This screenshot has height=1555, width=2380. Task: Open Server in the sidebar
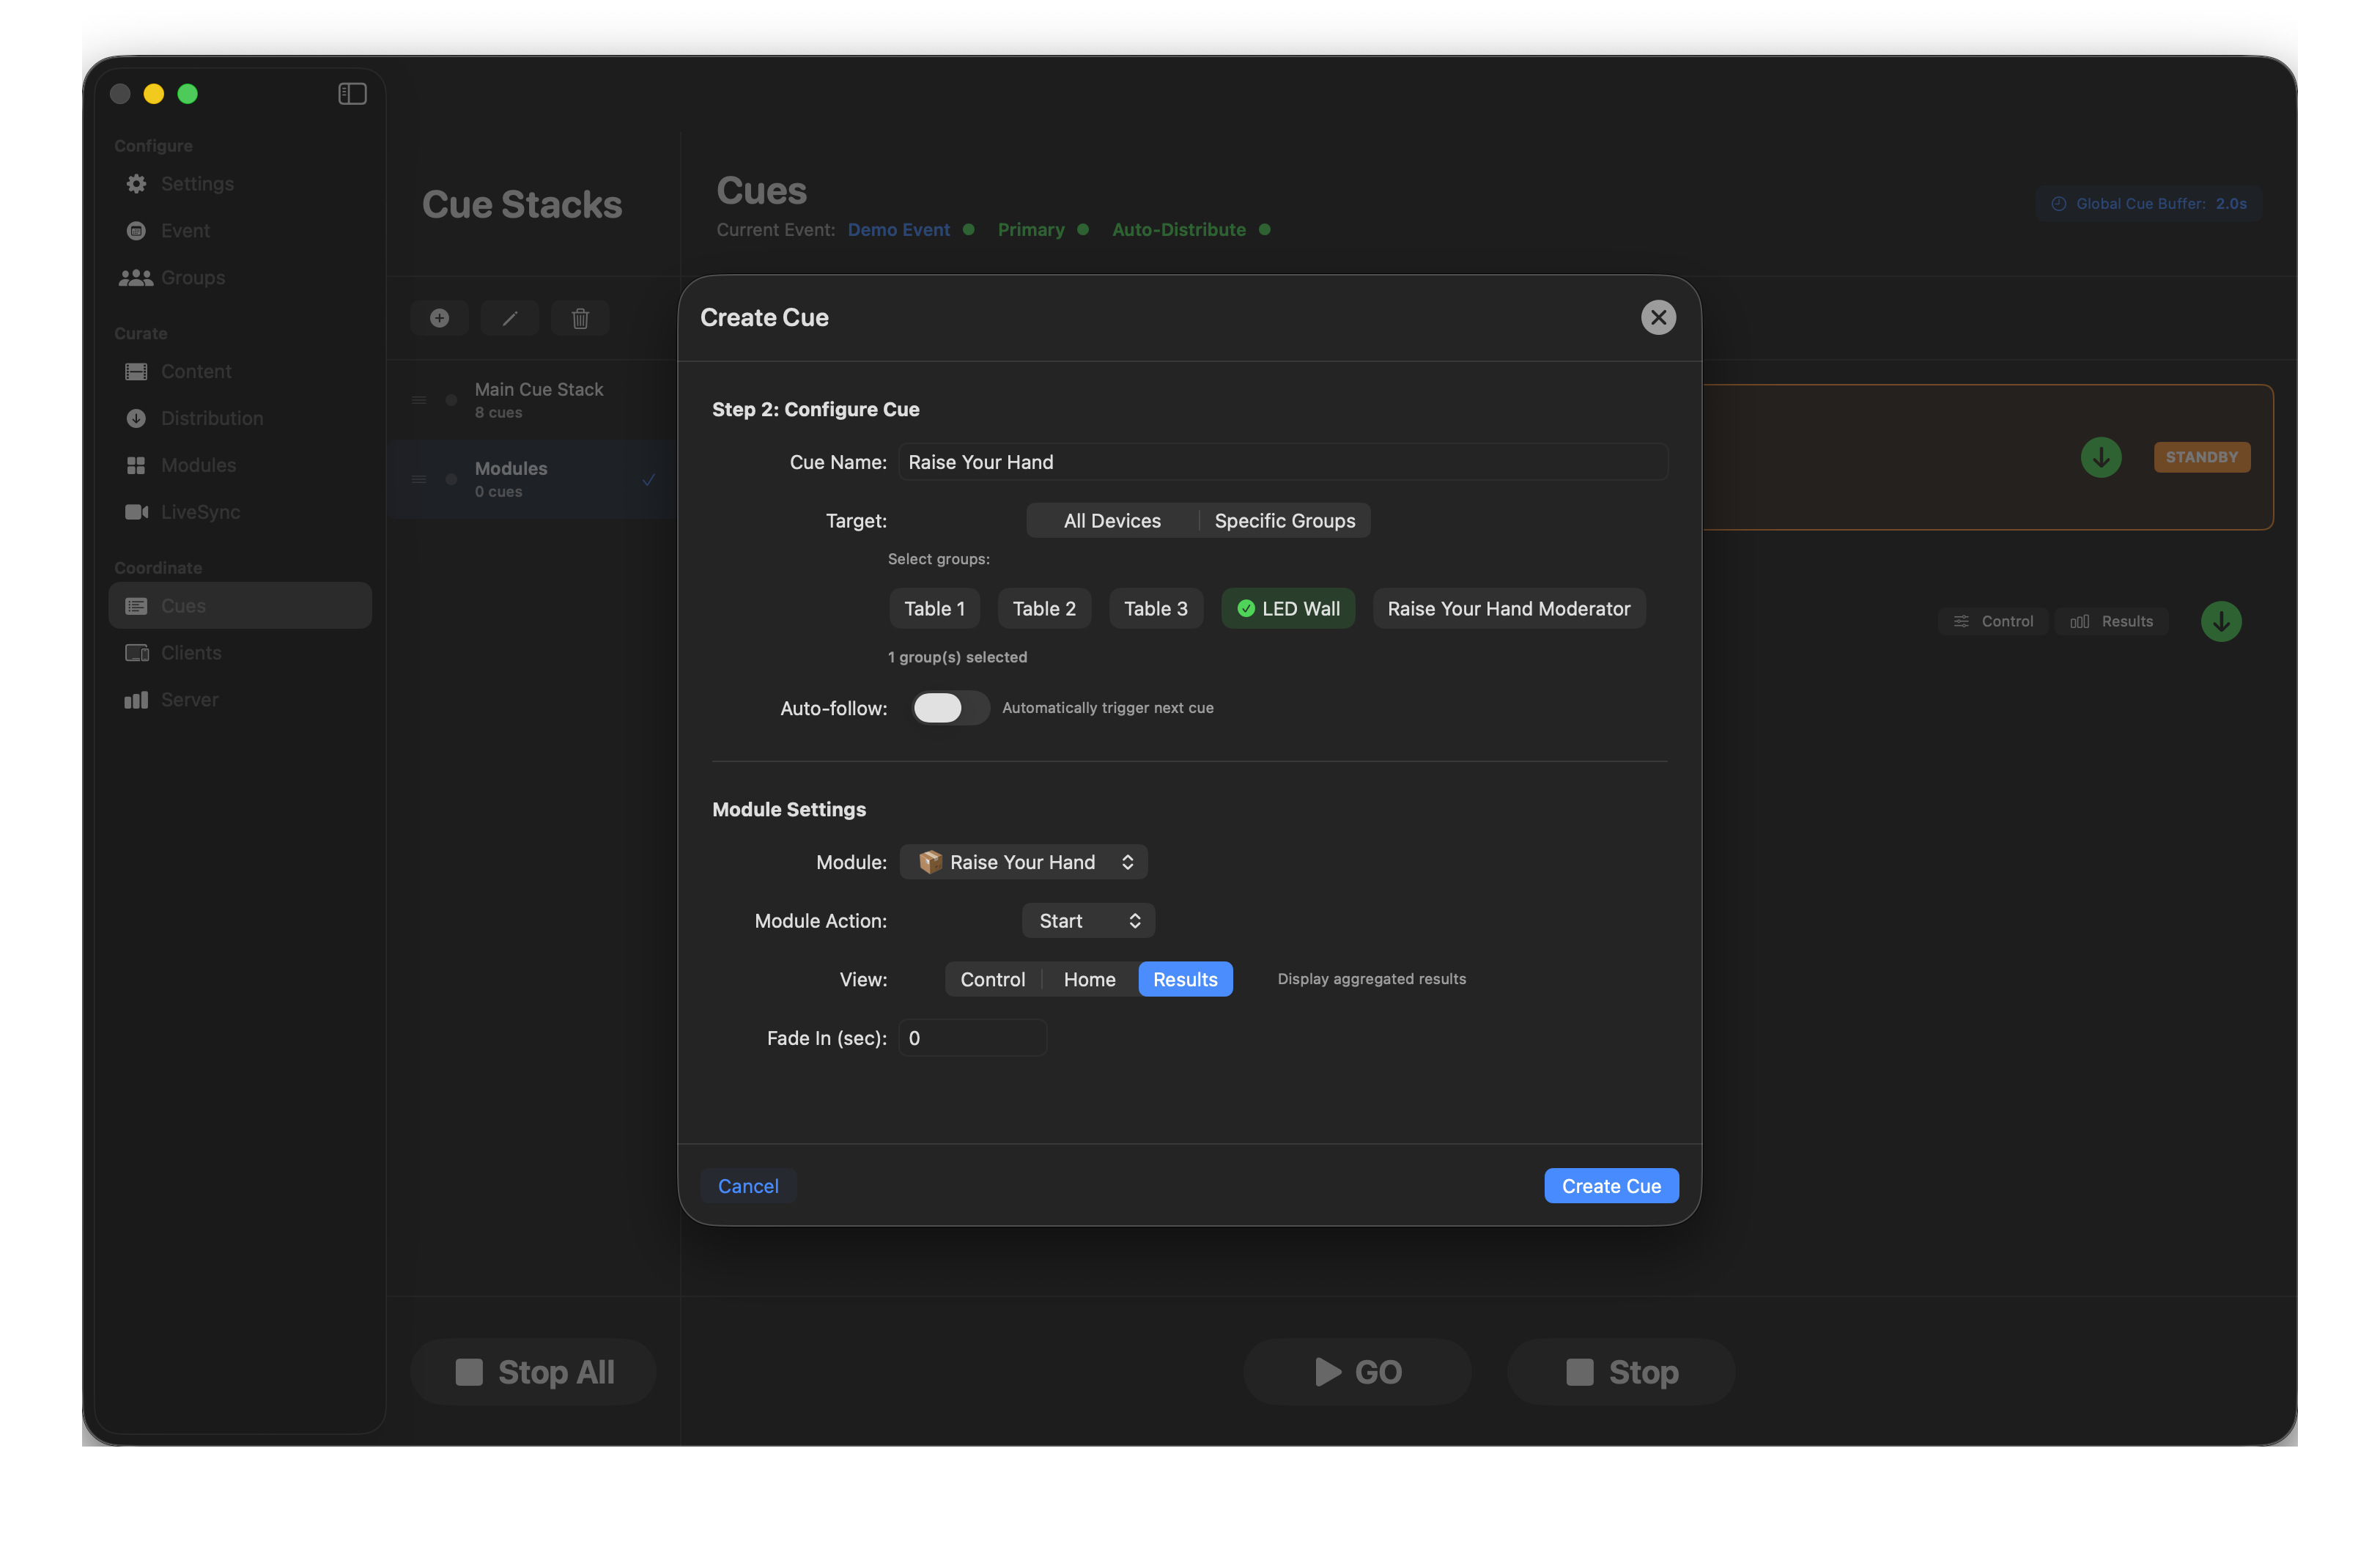tap(240, 700)
